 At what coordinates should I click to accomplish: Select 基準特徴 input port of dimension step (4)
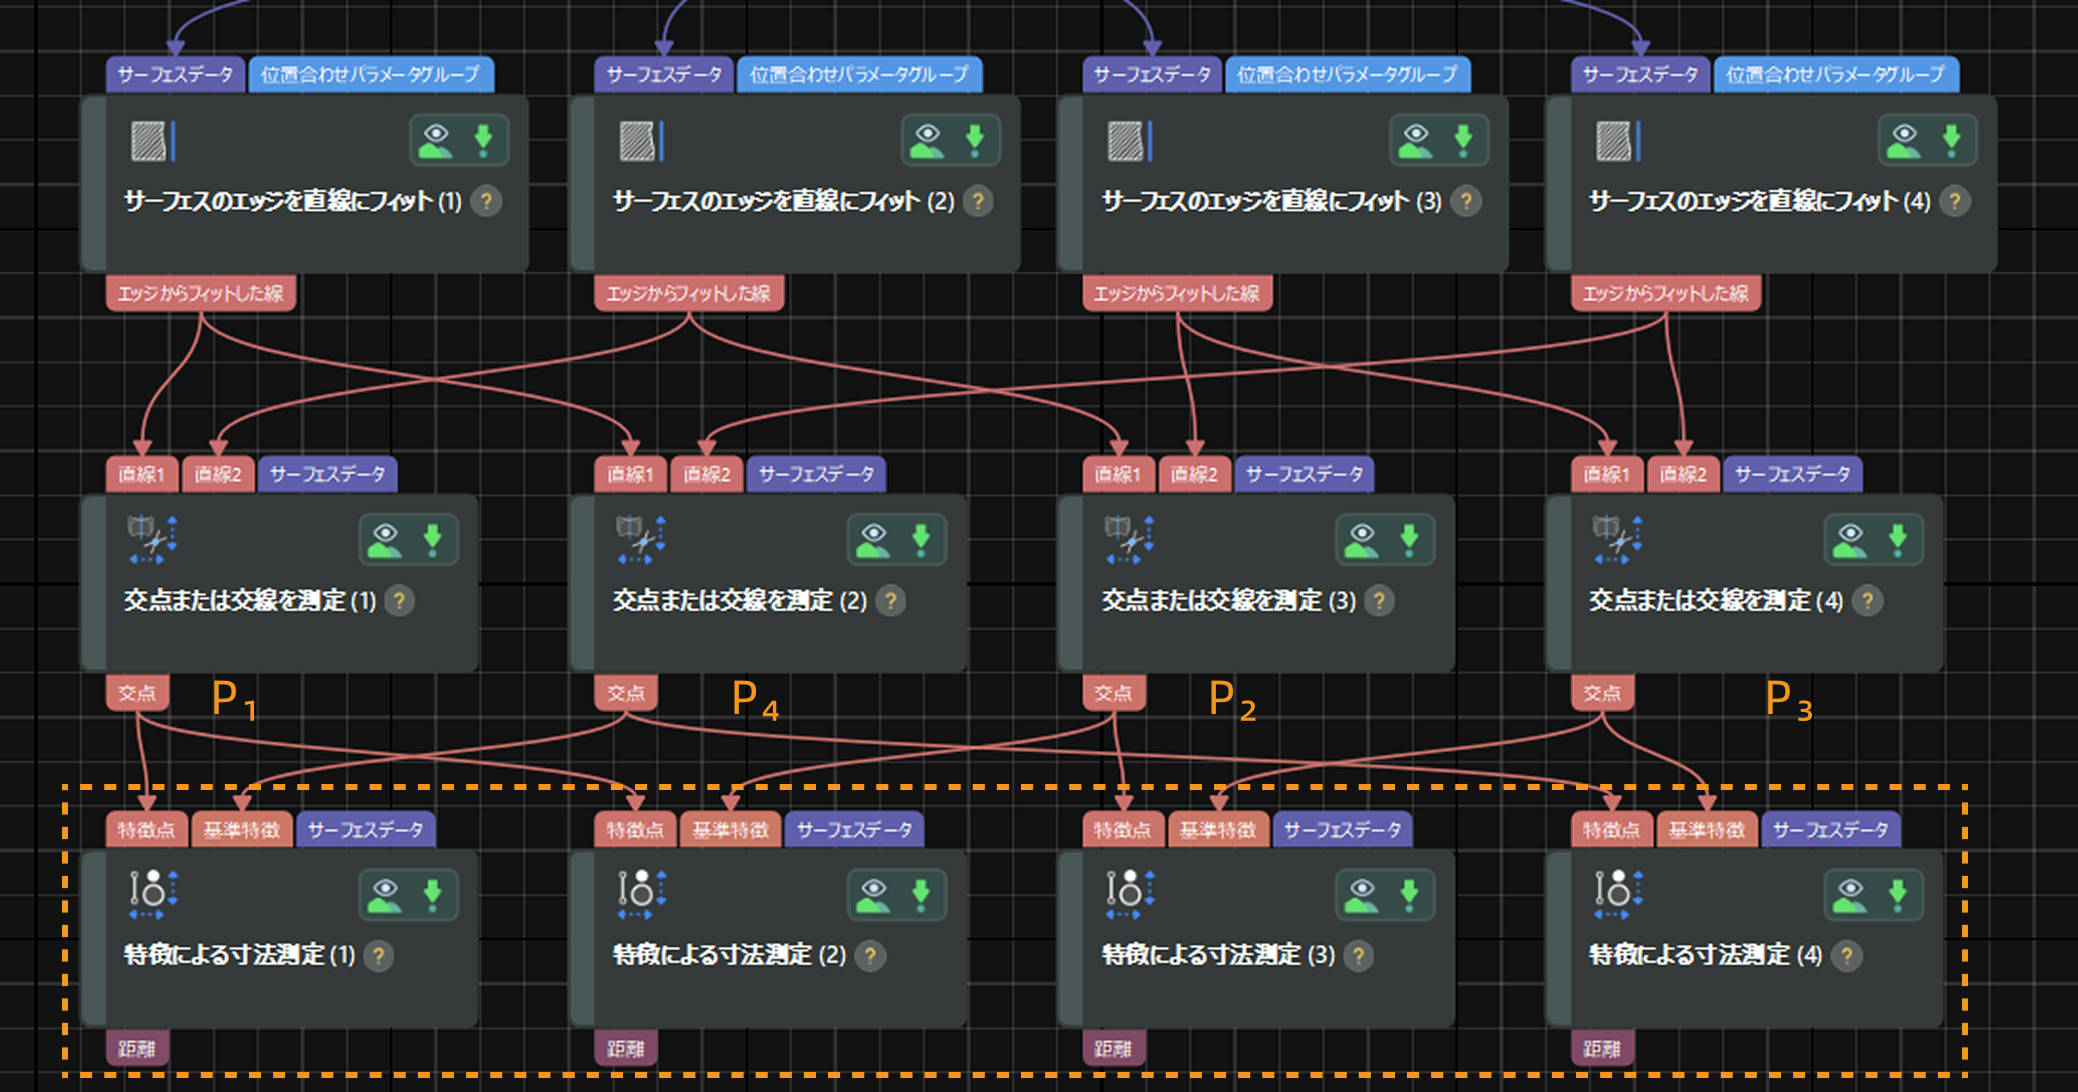point(1707,830)
